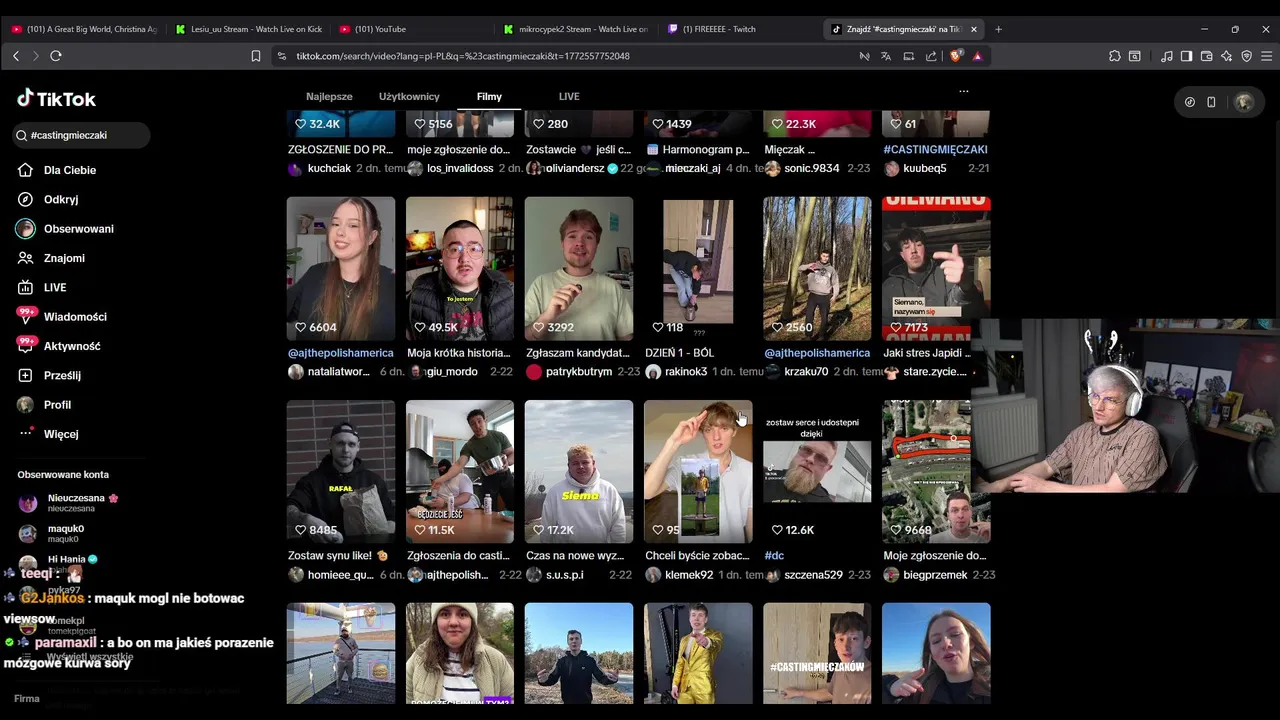1280x720 pixels.
Task: Switch to the Najlepsze tab
Action: [329, 96]
